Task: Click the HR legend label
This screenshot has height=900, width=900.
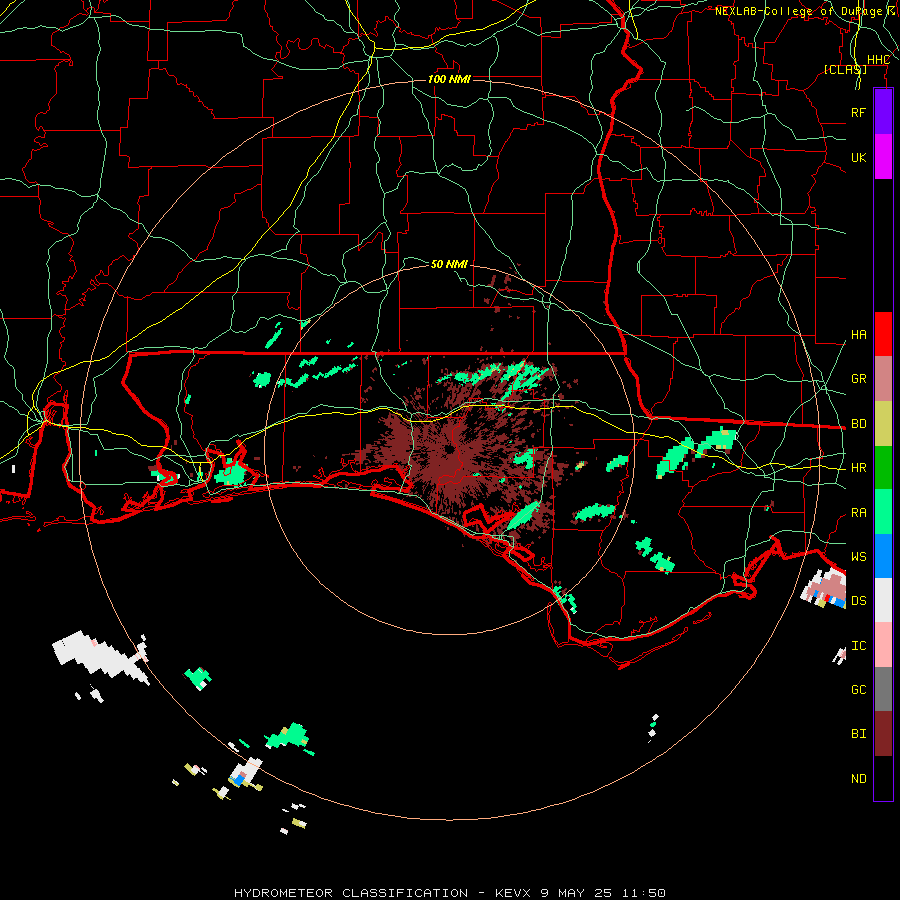Action: pyautogui.click(x=858, y=468)
